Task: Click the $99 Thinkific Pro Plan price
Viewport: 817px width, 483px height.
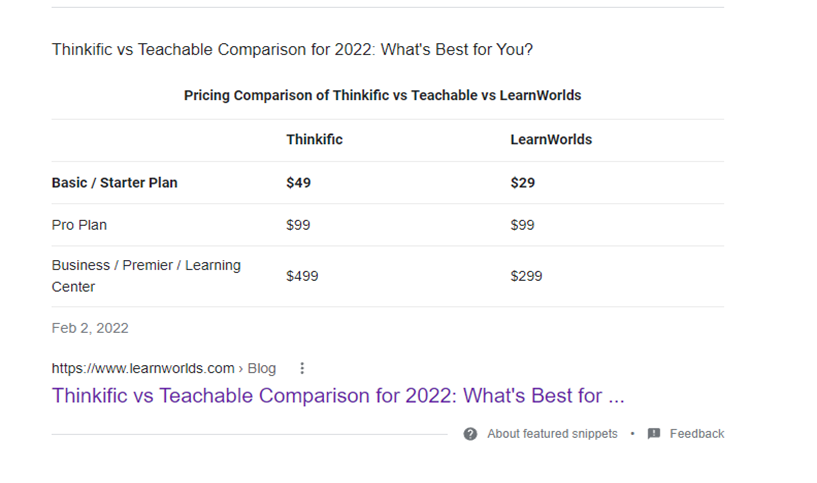Action: coord(298,225)
